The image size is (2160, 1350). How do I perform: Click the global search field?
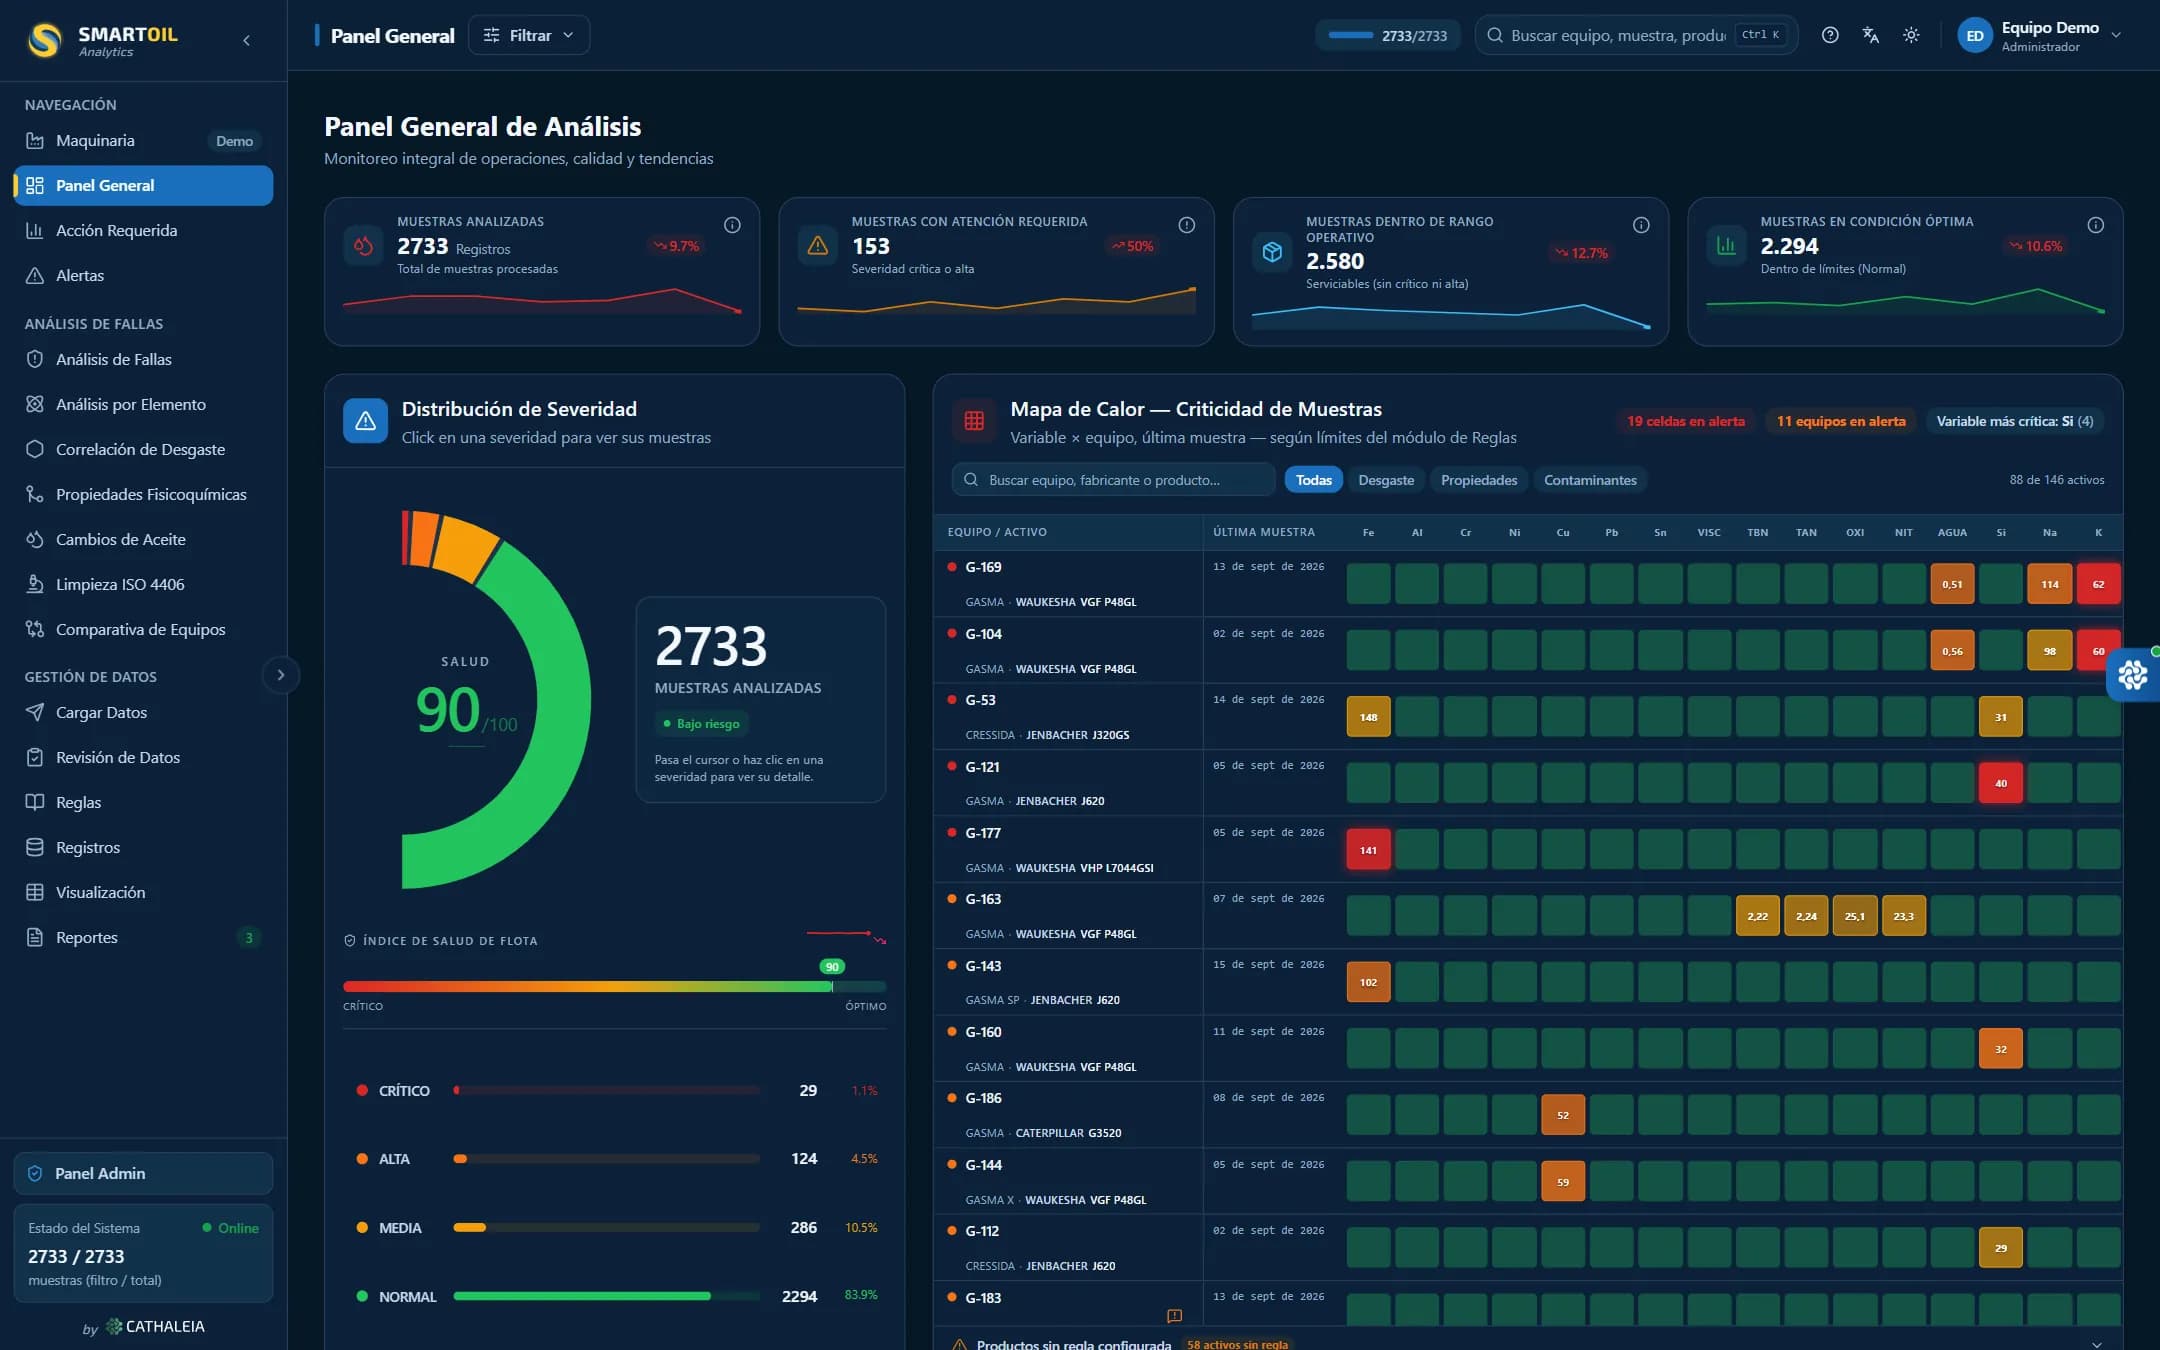tap(1636, 35)
